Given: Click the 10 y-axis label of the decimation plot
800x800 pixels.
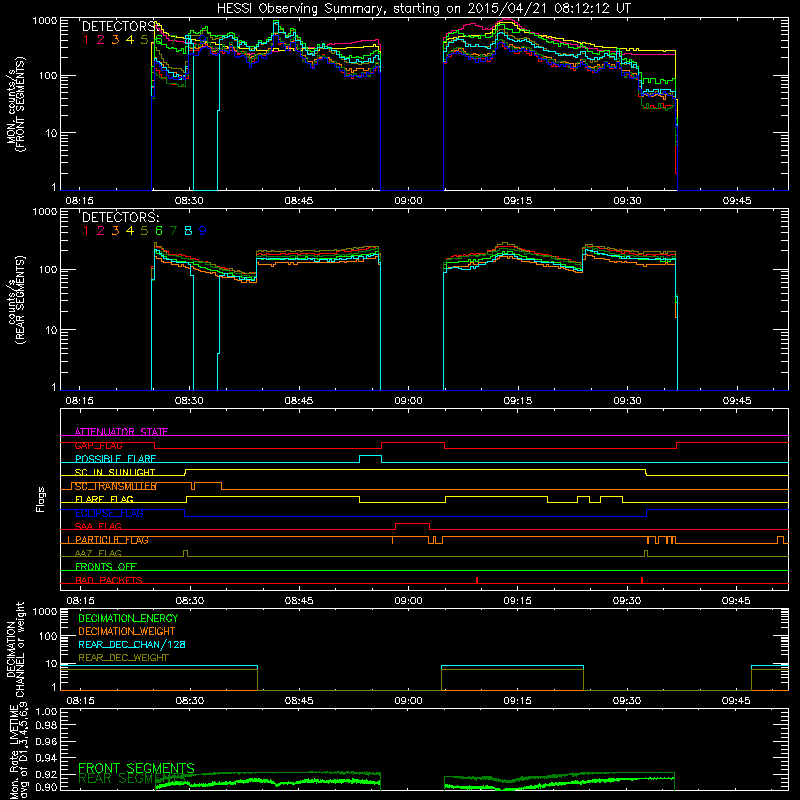Looking at the screenshot, I should point(52,664).
